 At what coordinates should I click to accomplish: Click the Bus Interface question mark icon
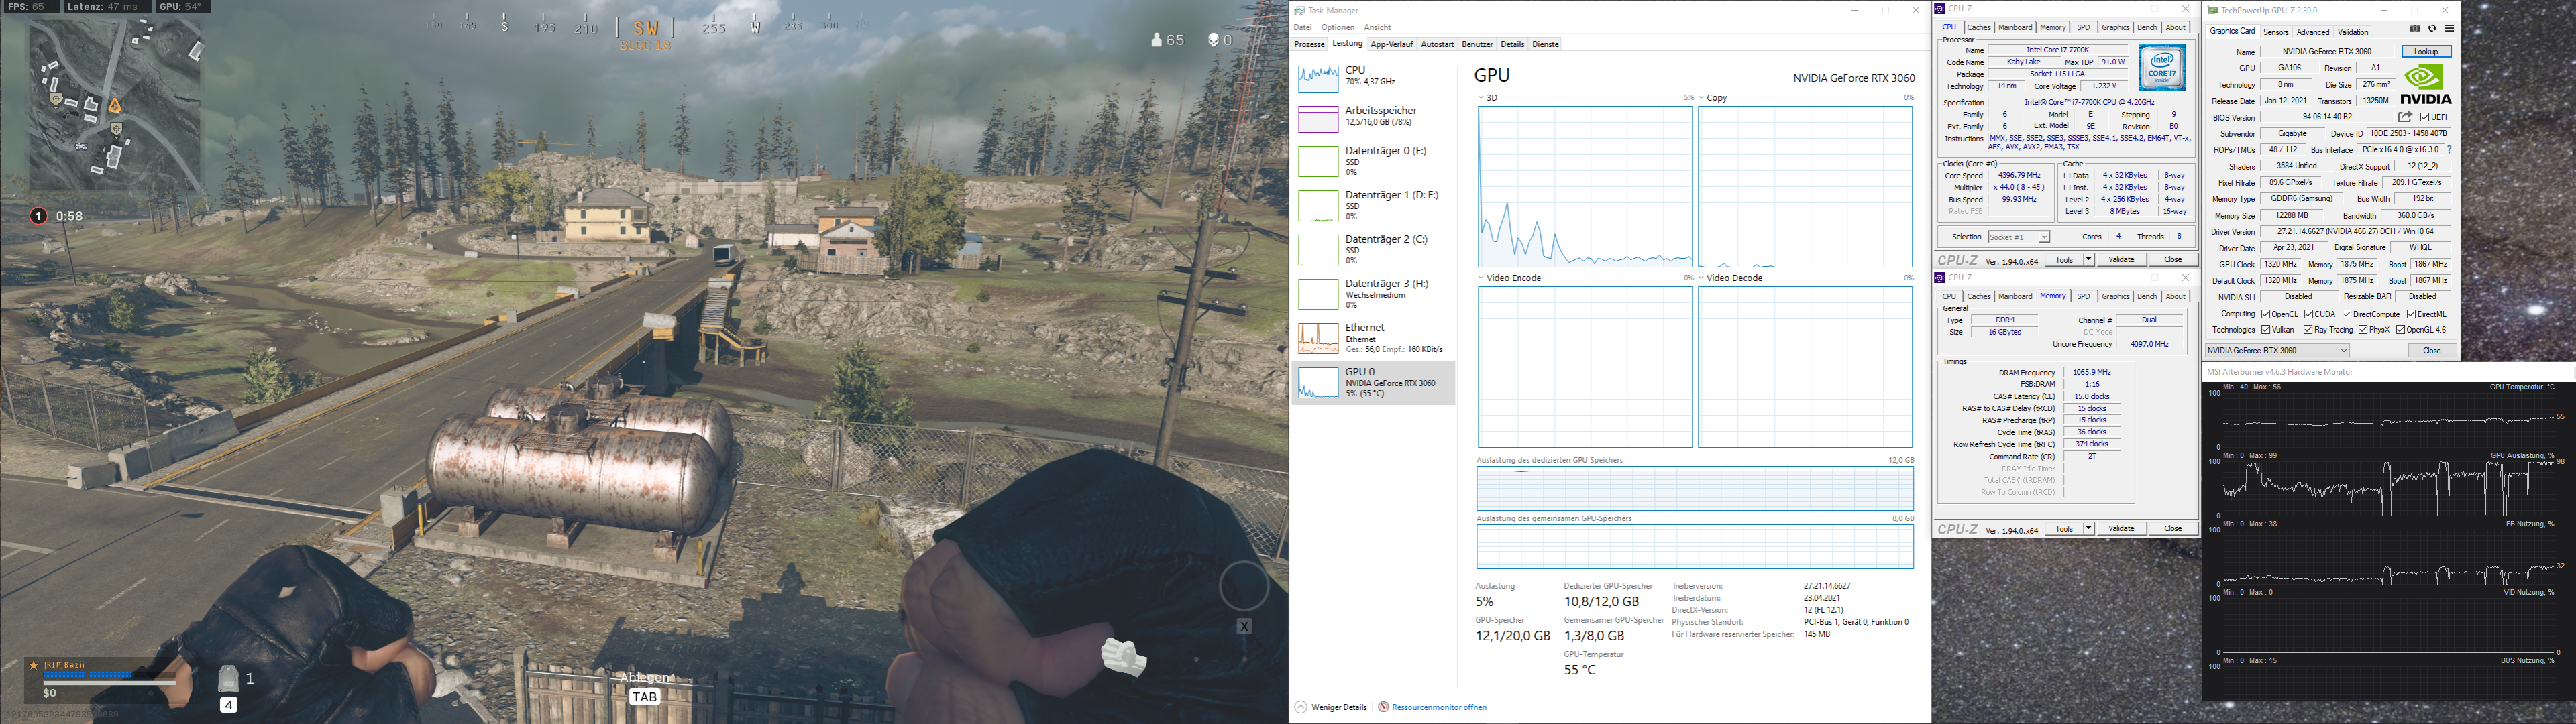2449,150
